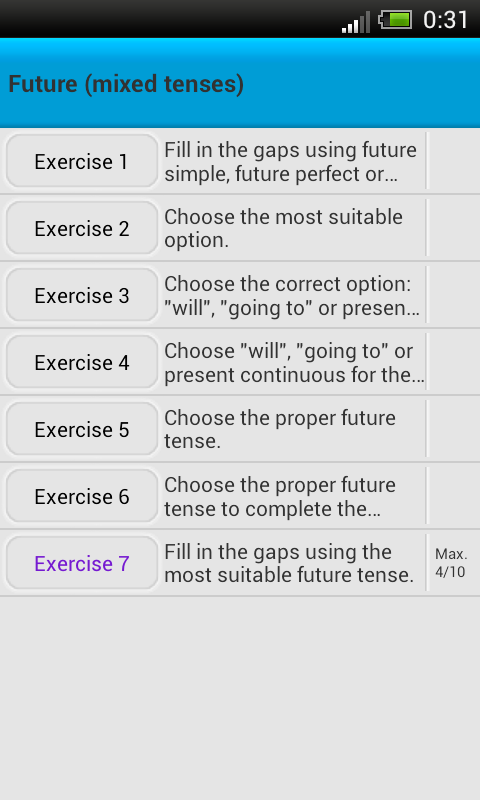The image size is (480, 800).
Task: Click the battery icon in status bar
Action: pyautogui.click(x=395, y=20)
